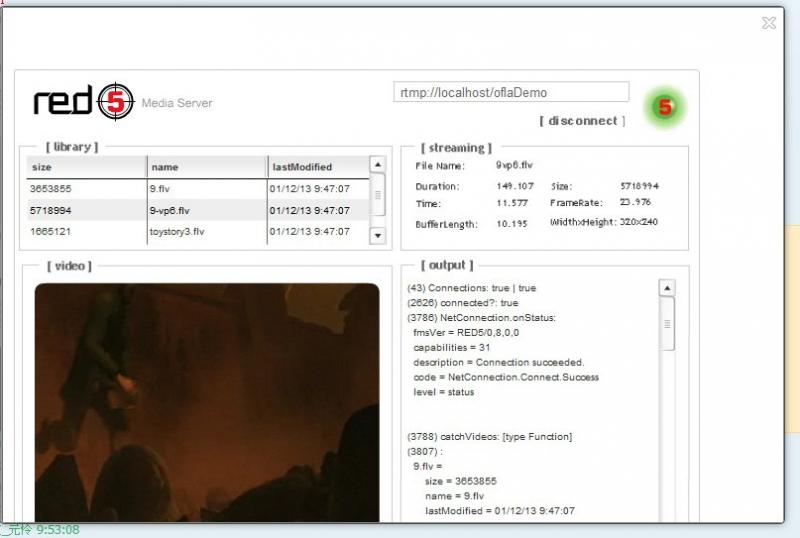Click the output line 'capabilities = 31'
This screenshot has width=800, height=538.
pyautogui.click(x=452, y=348)
